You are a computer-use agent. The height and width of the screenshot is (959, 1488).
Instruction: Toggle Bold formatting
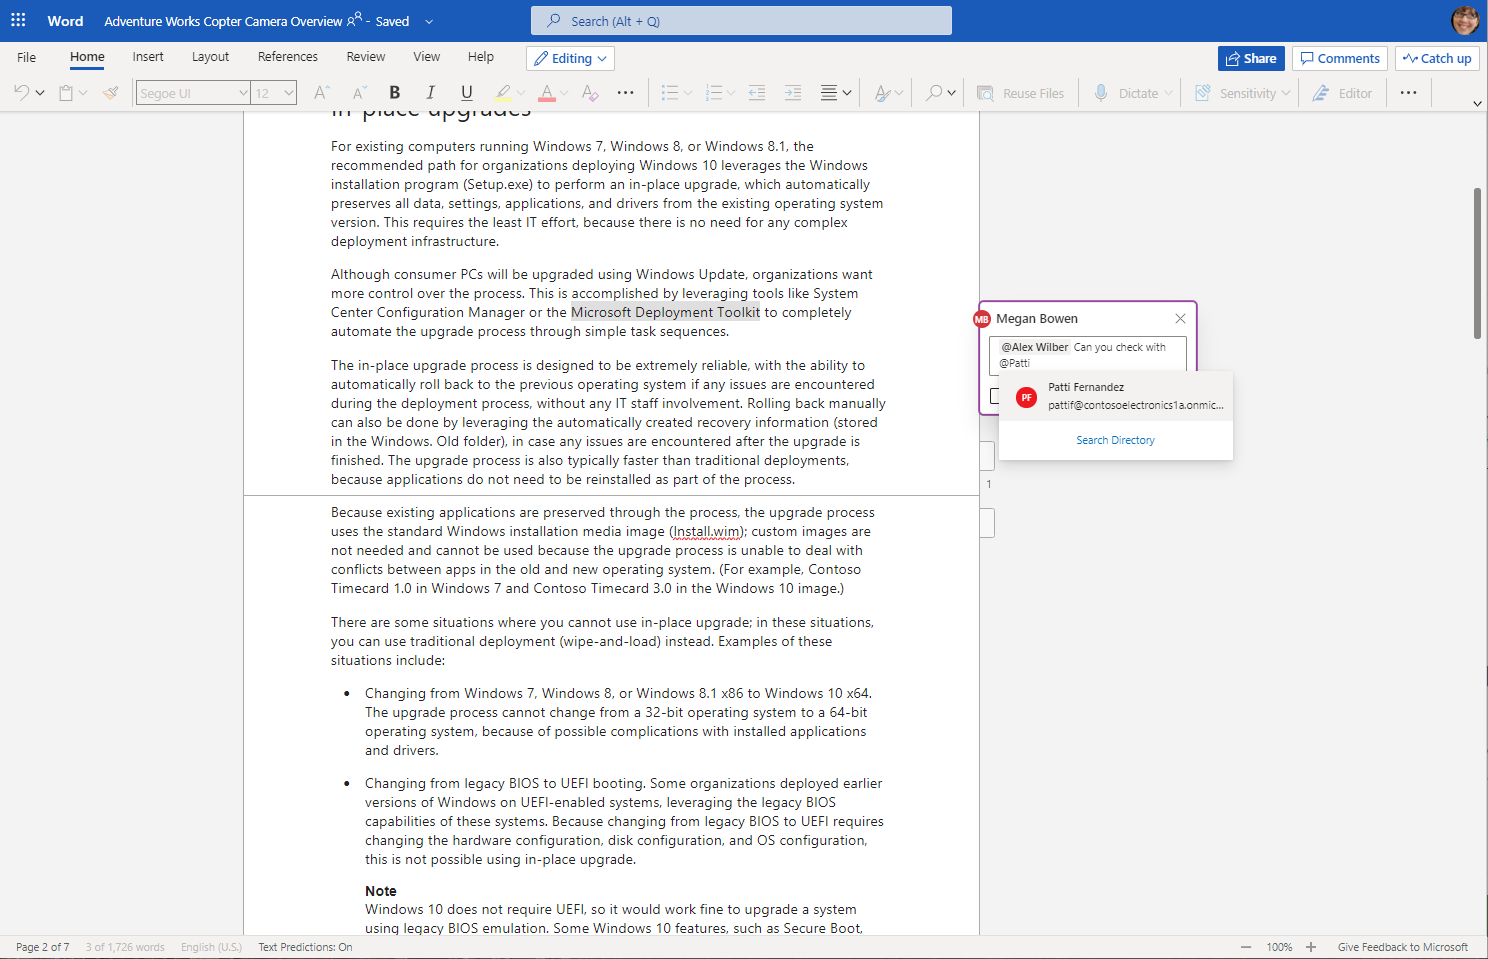(395, 93)
